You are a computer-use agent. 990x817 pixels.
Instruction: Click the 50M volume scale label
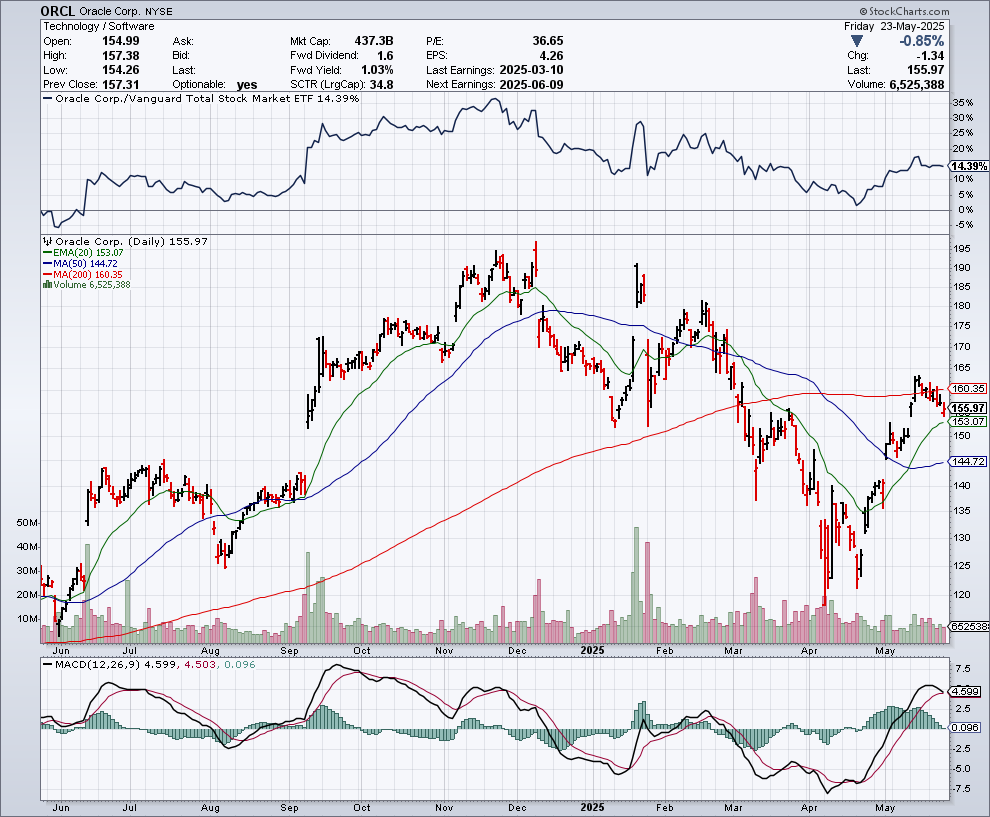pyautogui.click(x=27, y=523)
